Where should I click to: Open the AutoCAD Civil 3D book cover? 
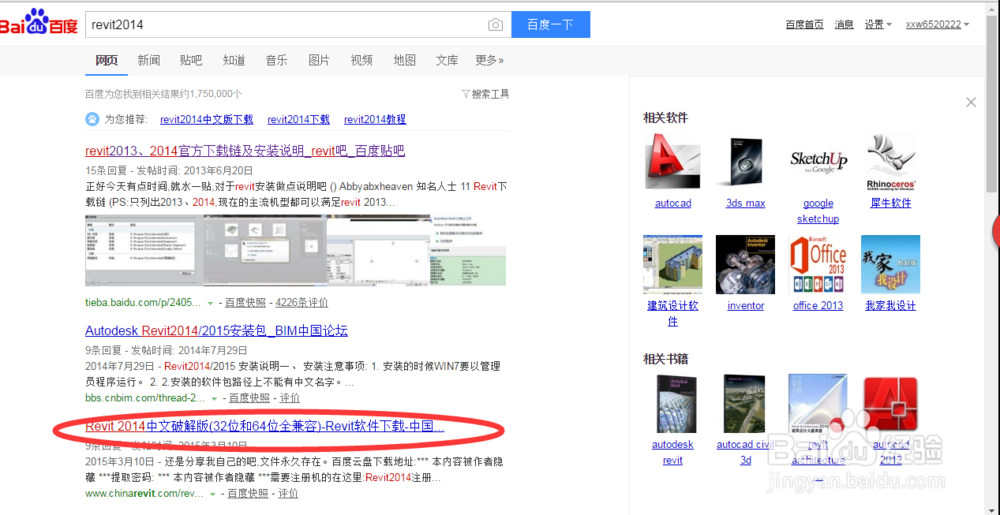744,403
